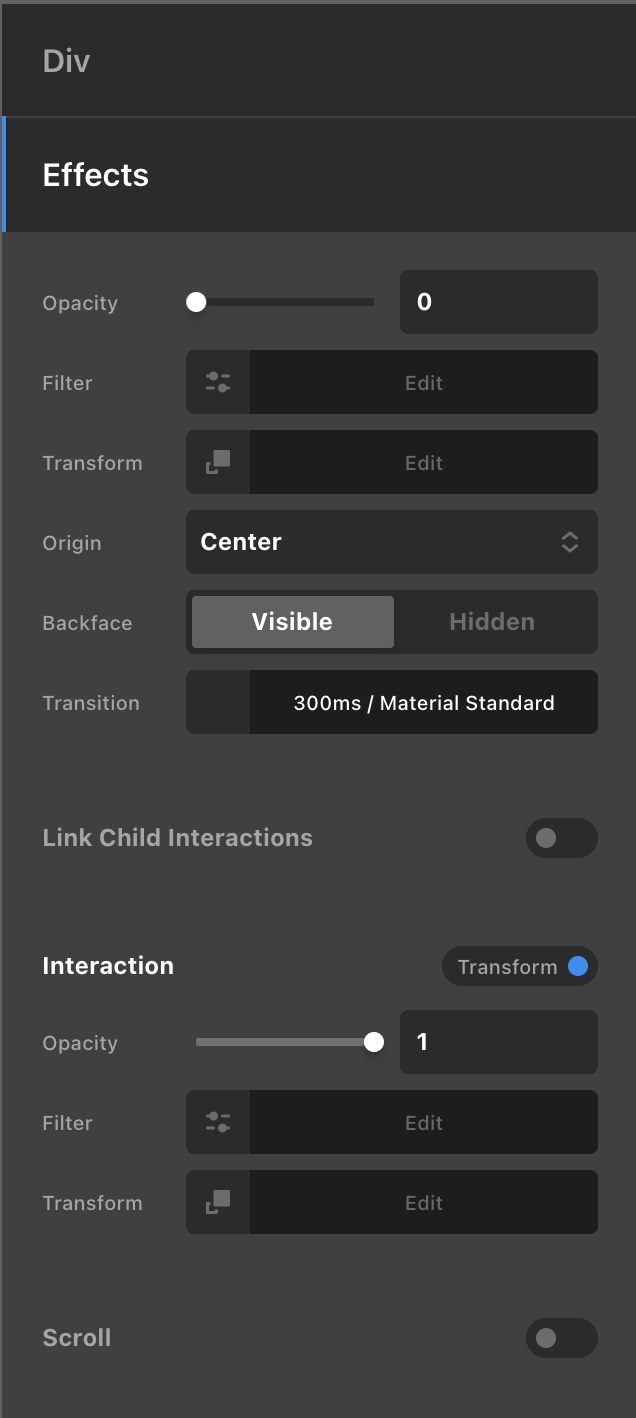Screen dimensions: 636x1418
Task: Click the Effects Opacity slider handle
Action: [197, 302]
